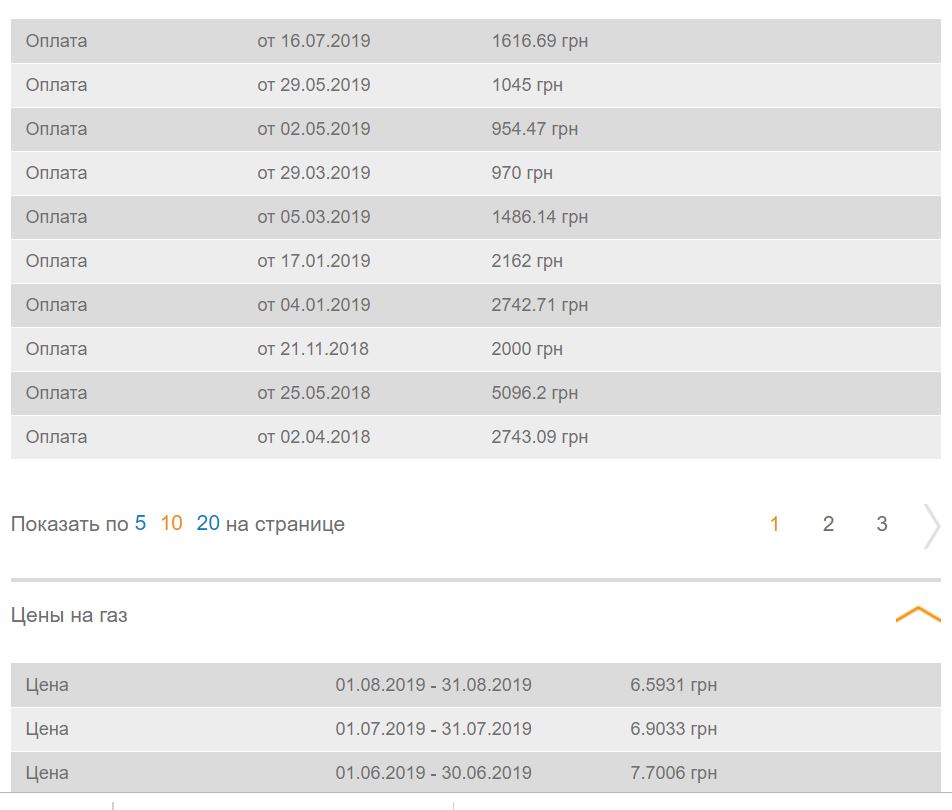Viewport: 952px width, 810px height.
Task: Select payment row from 29.05.2019
Action: [x=476, y=85]
